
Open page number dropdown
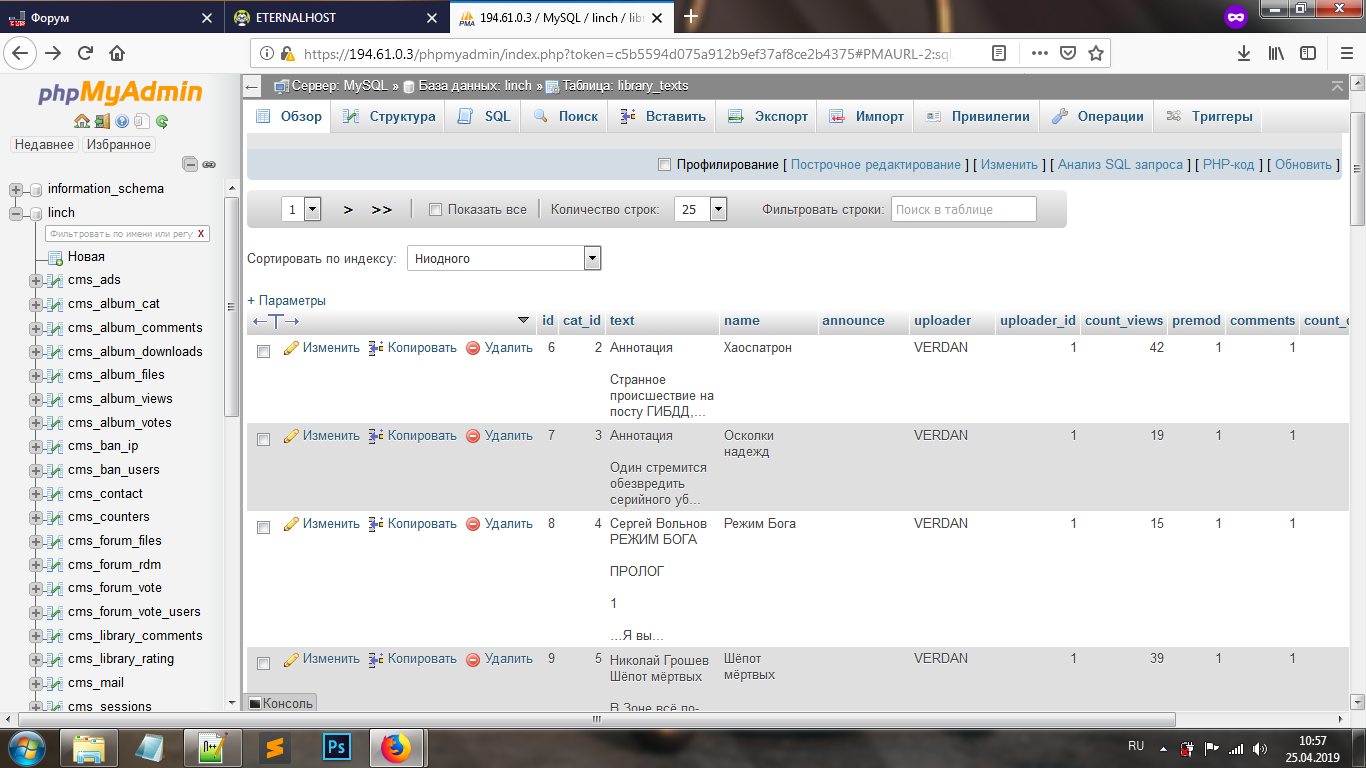[x=301, y=209]
